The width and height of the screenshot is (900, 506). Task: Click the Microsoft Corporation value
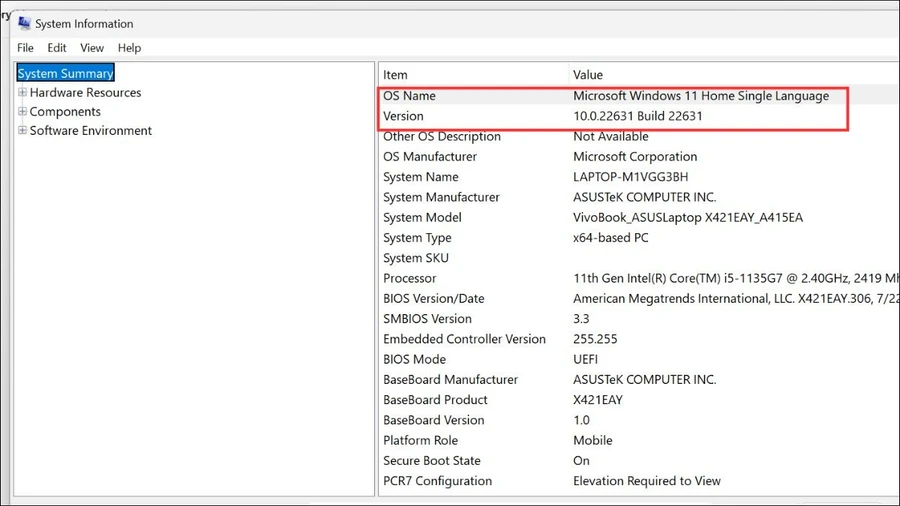635,157
